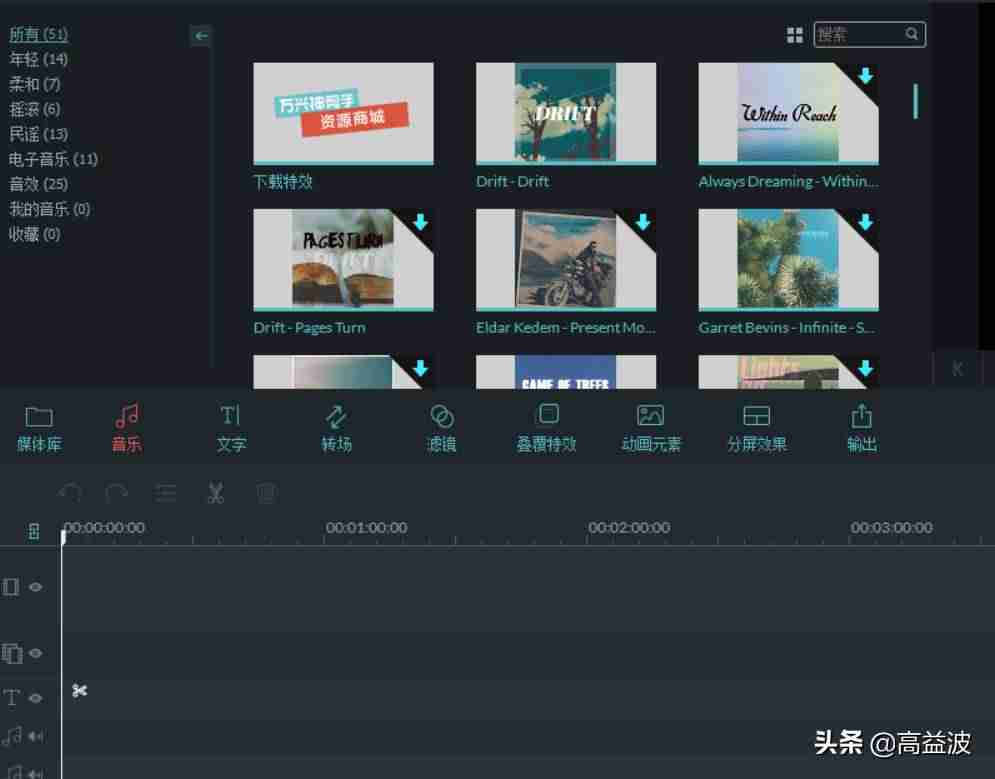Image resolution: width=995 pixels, height=779 pixels.
Task: Open the 媒体库 media library tab
Action: click(39, 428)
